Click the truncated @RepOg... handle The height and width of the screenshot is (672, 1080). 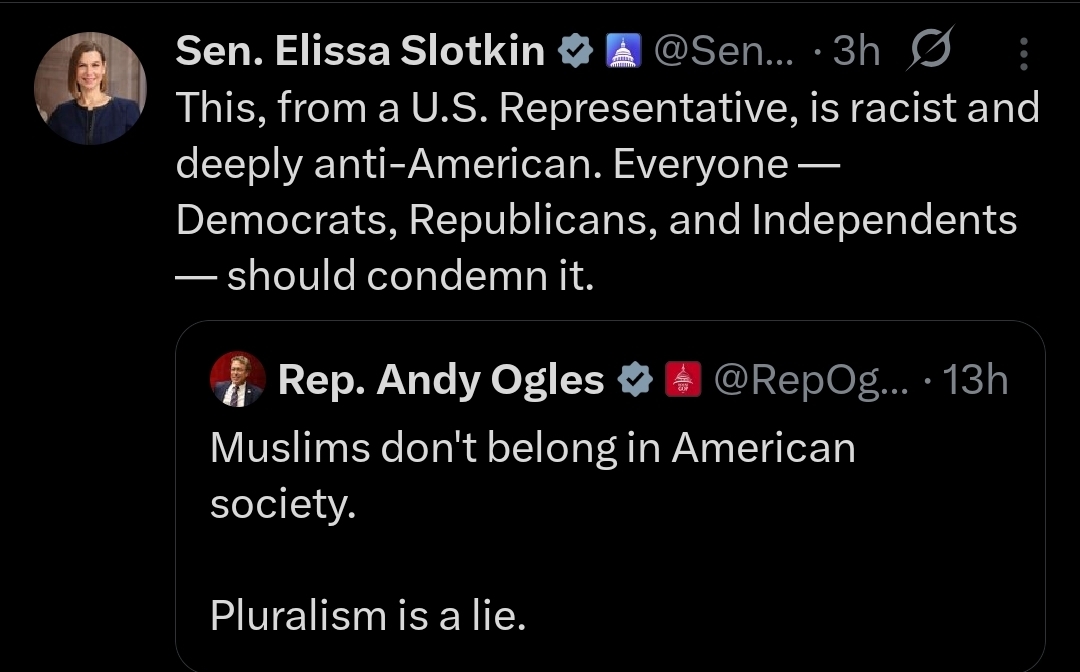tap(808, 380)
